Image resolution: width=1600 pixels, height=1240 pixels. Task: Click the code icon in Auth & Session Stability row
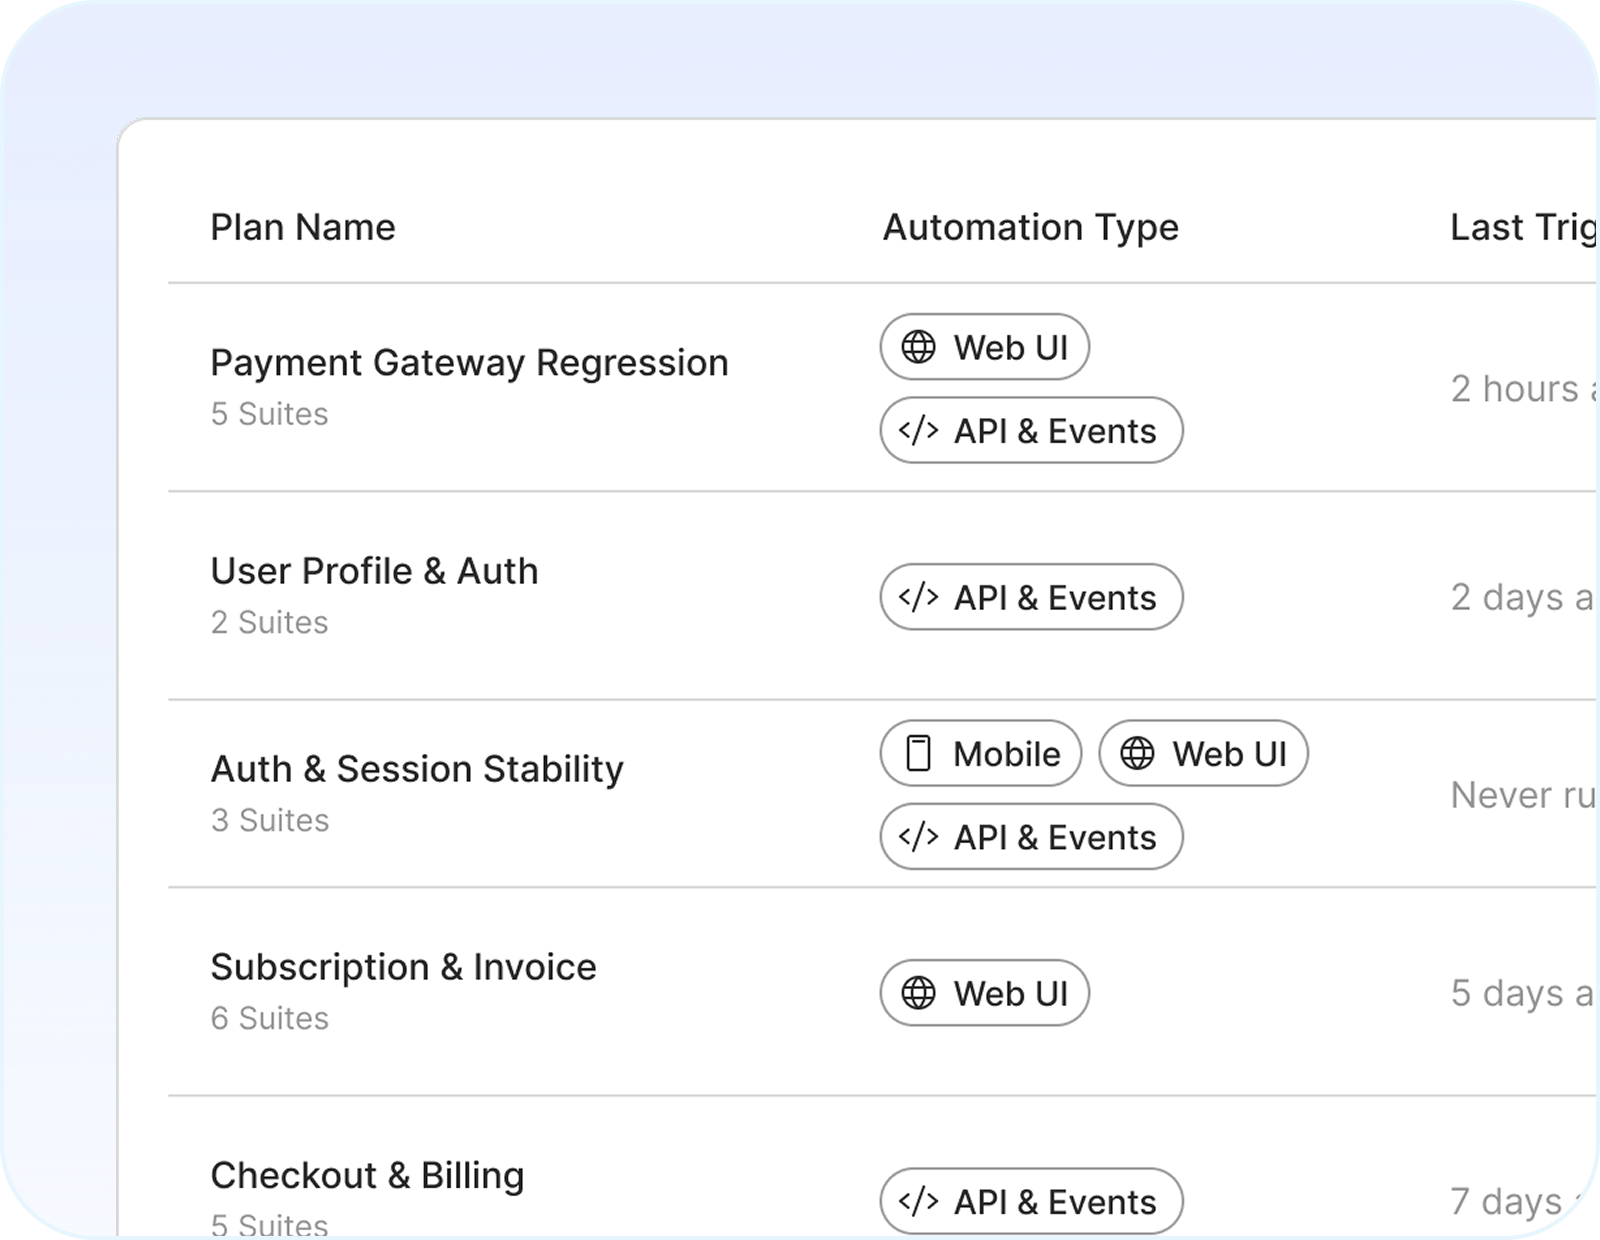pos(918,837)
